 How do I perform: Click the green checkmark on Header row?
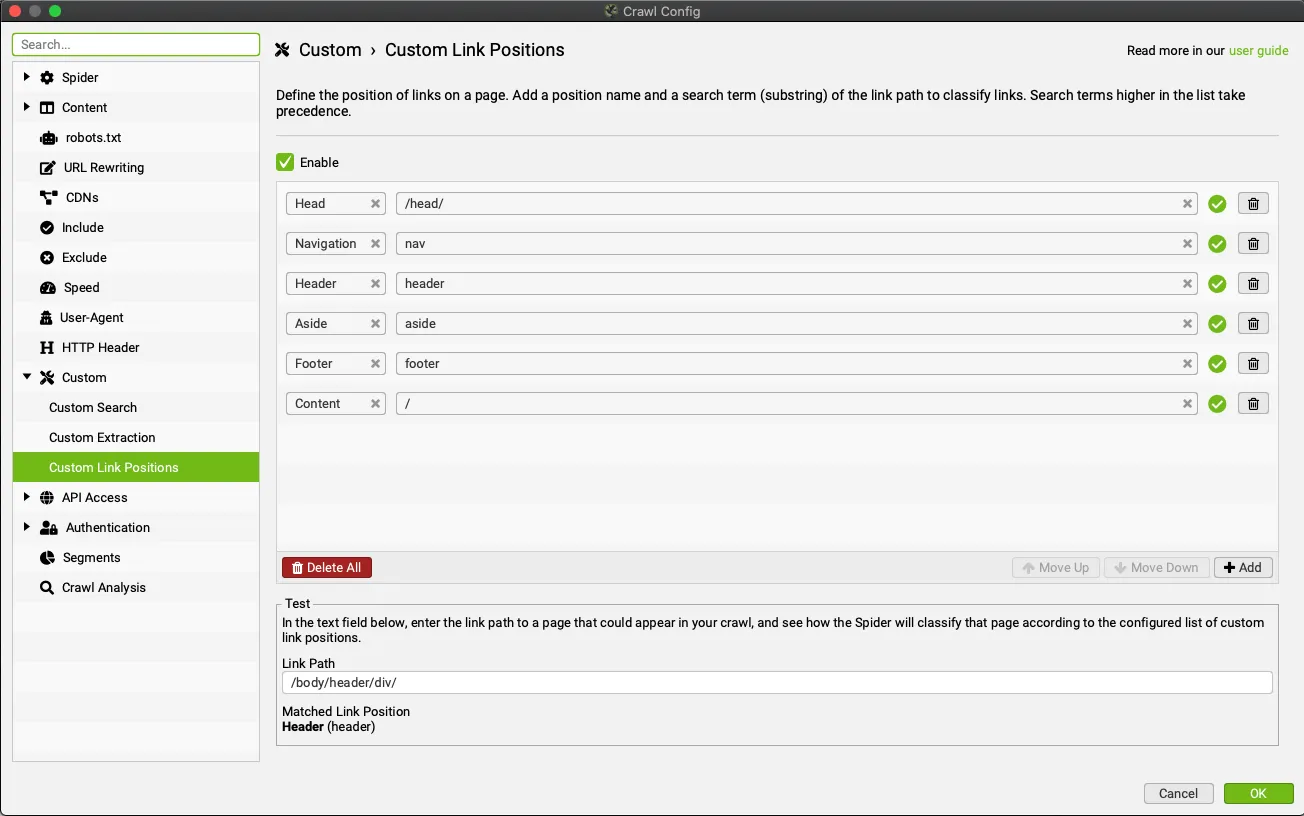pyautogui.click(x=1217, y=284)
